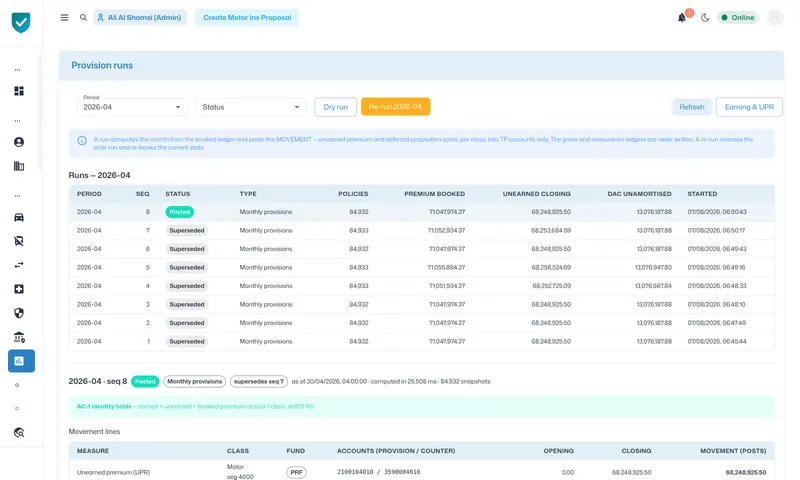Open the Status filter dropdown
This screenshot has width=800, height=480.
point(251,107)
